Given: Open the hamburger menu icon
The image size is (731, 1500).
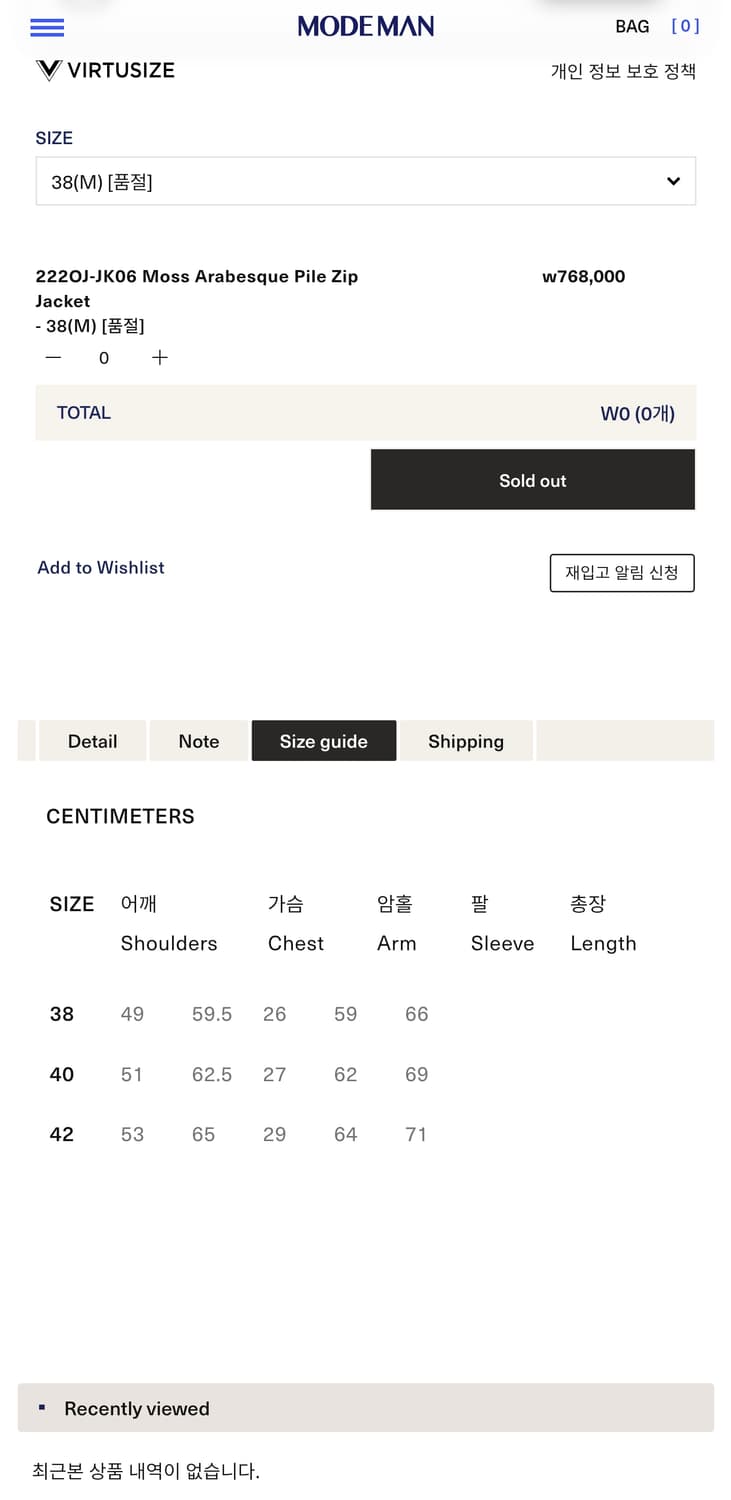Looking at the screenshot, I should click(x=47, y=27).
